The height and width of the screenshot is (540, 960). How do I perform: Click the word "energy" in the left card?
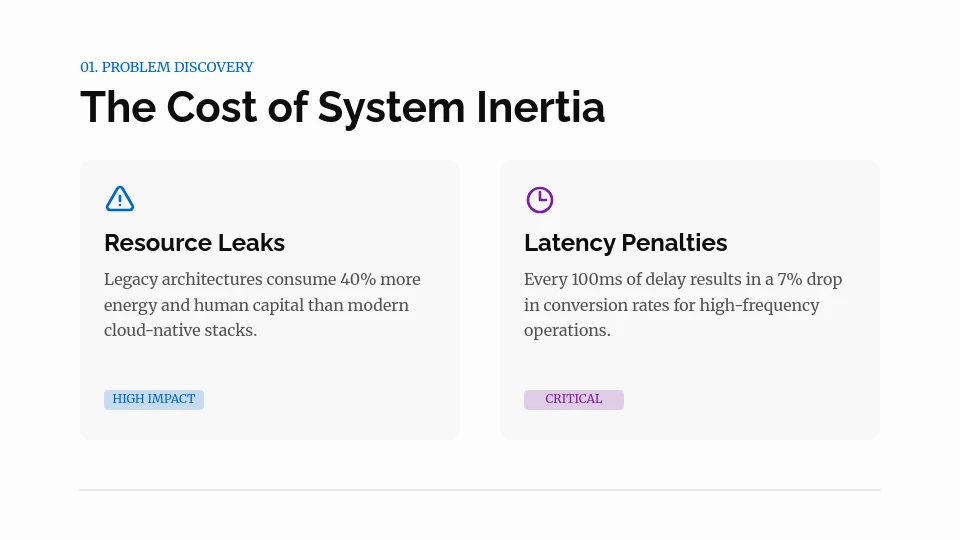coord(130,305)
